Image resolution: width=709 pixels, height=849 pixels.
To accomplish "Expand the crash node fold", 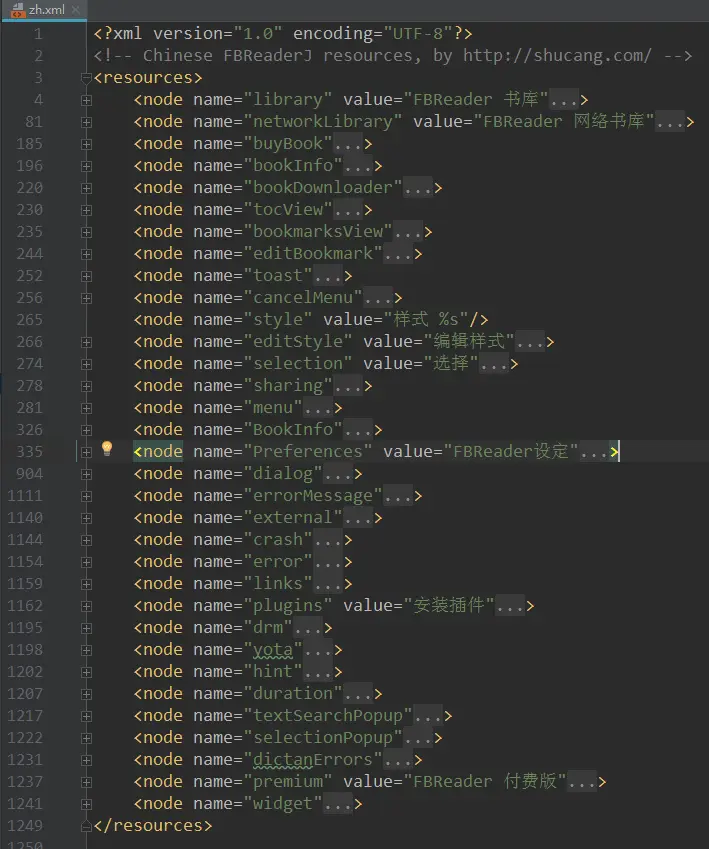I will coord(86,540).
